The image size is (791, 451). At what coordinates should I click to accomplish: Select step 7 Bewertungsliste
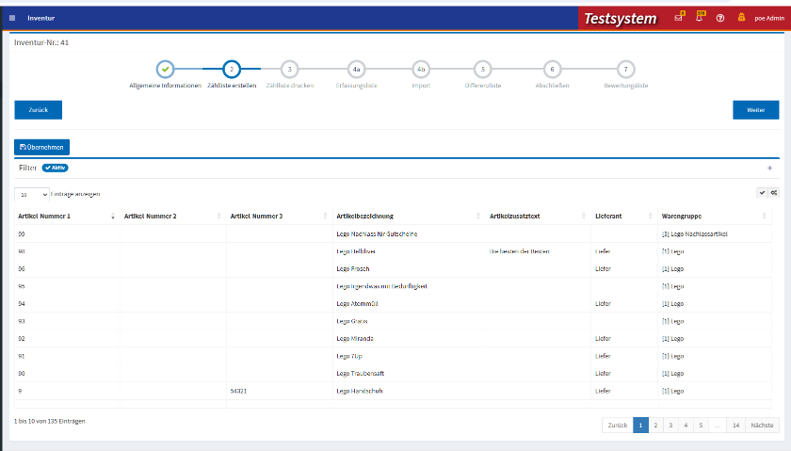626,69
